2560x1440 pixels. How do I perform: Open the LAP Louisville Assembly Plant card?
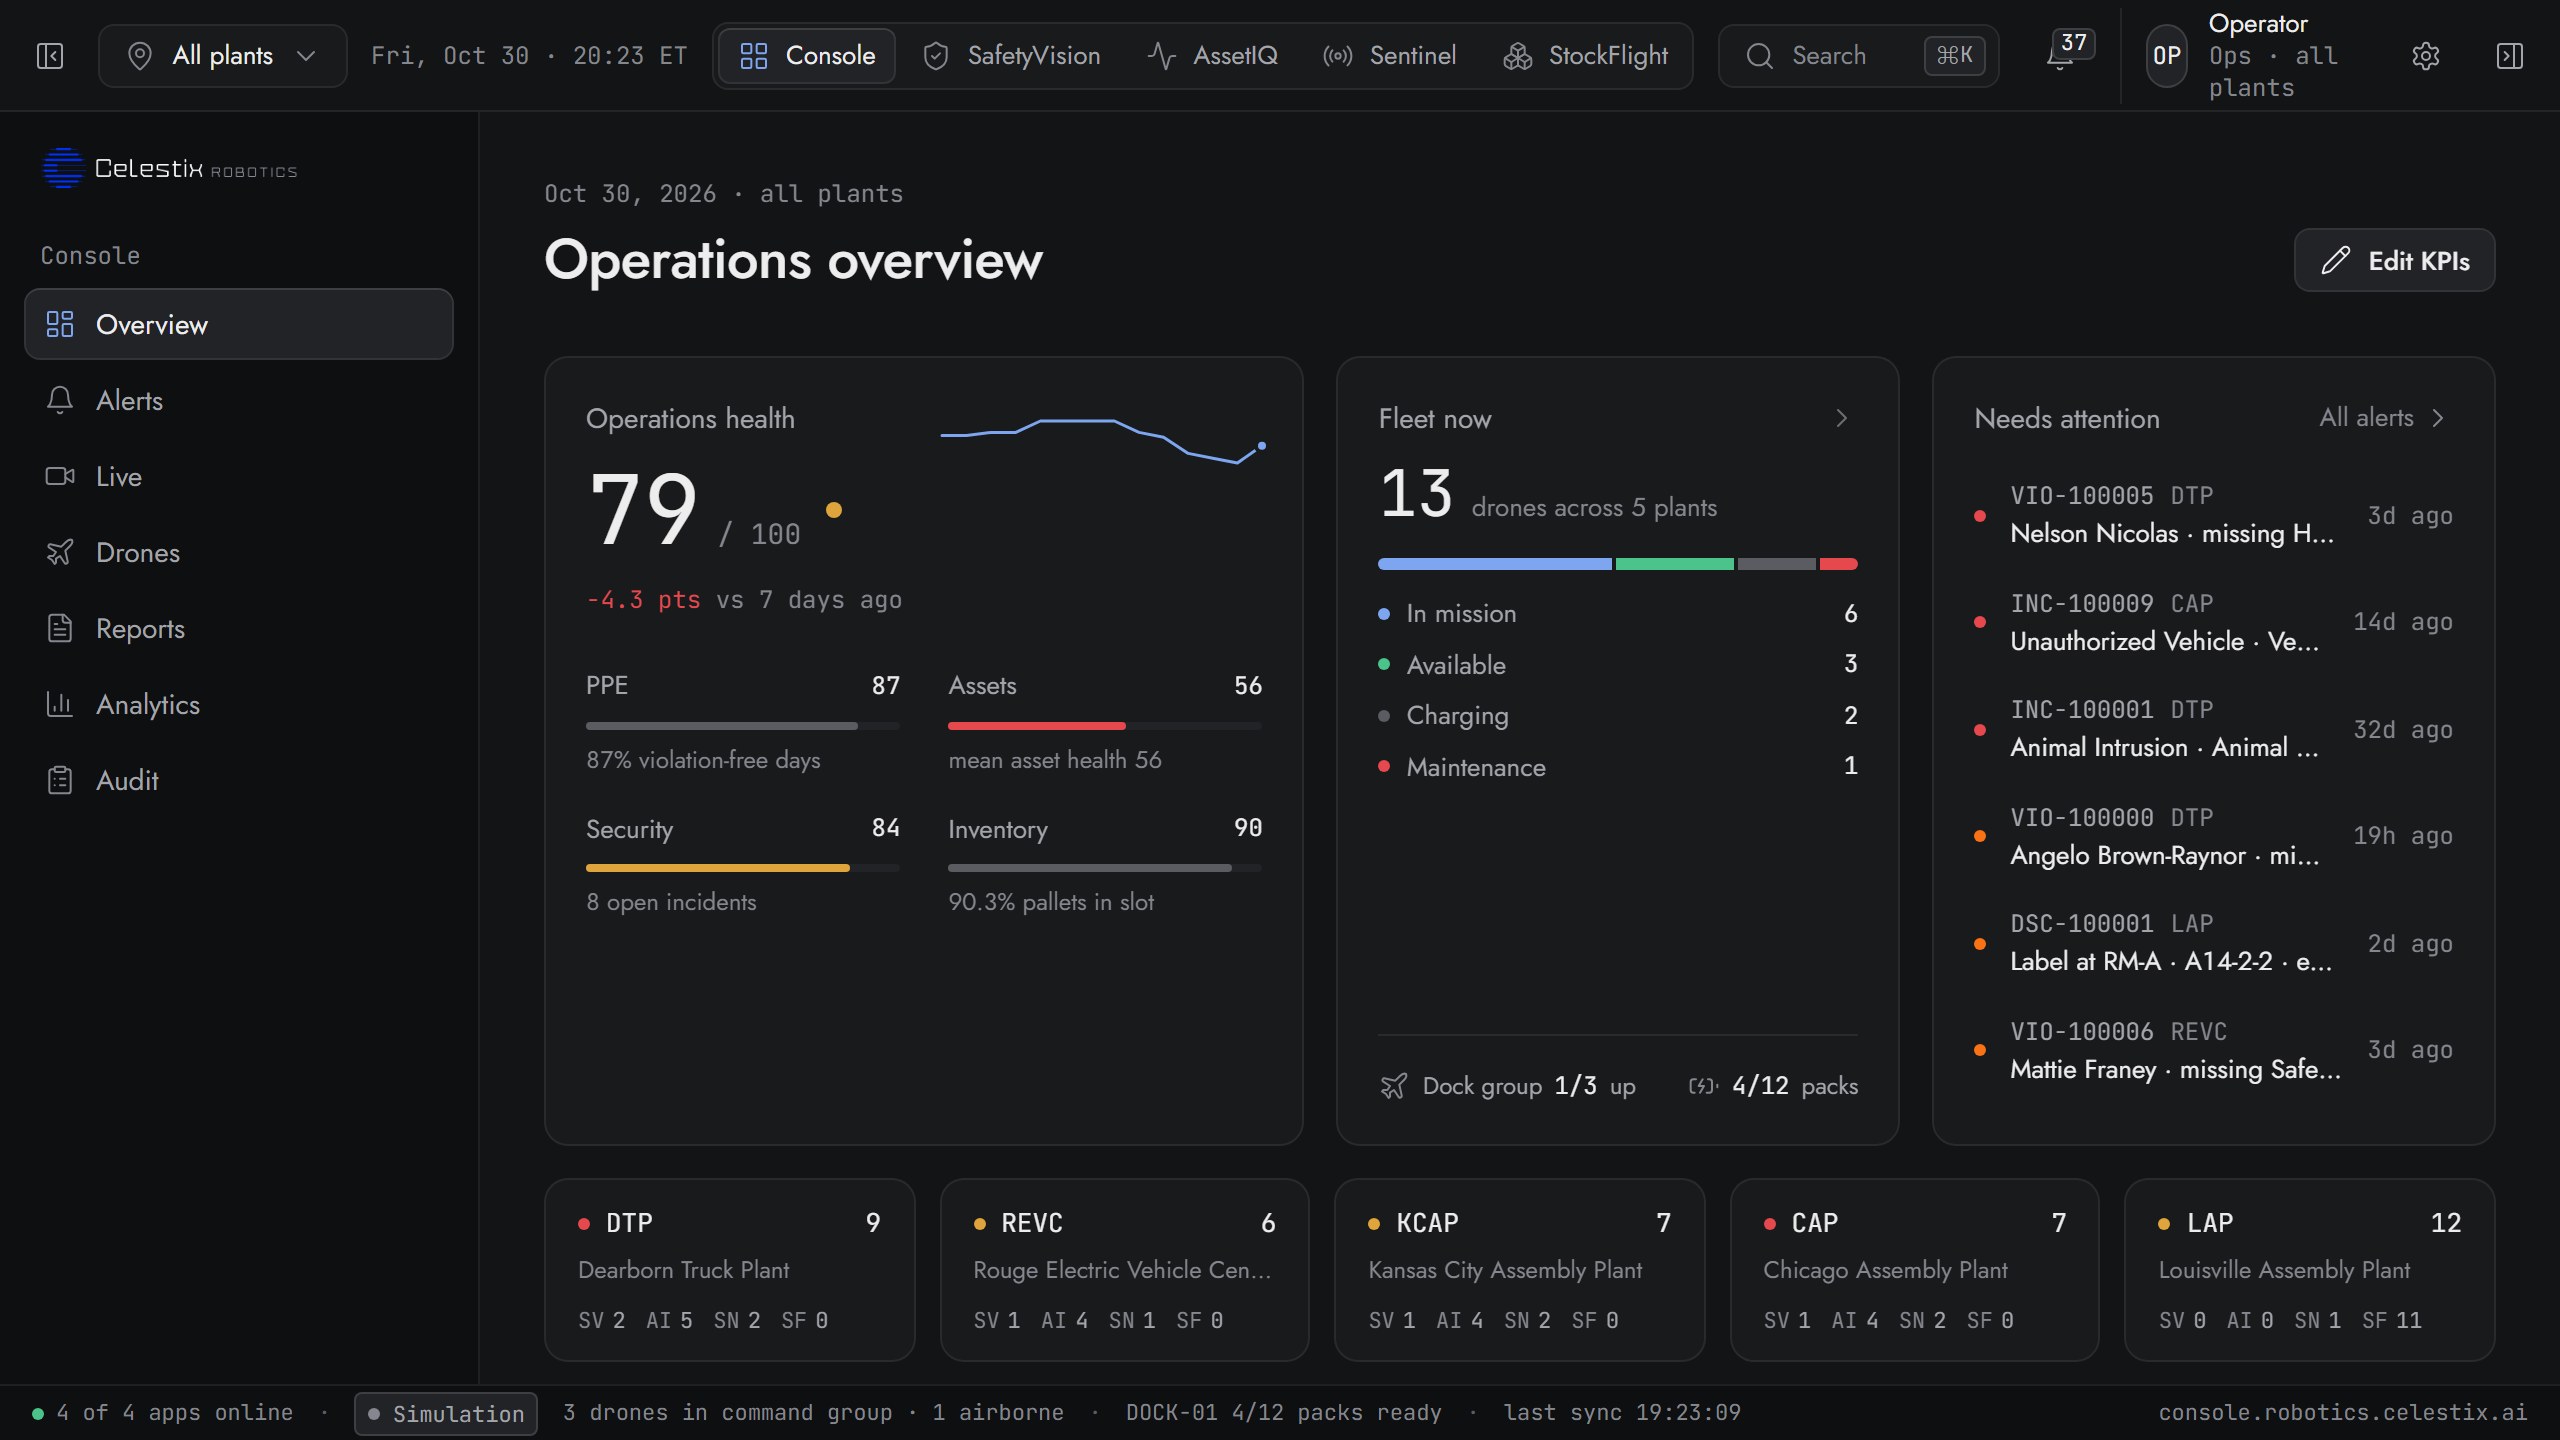coord(2309,1270)
